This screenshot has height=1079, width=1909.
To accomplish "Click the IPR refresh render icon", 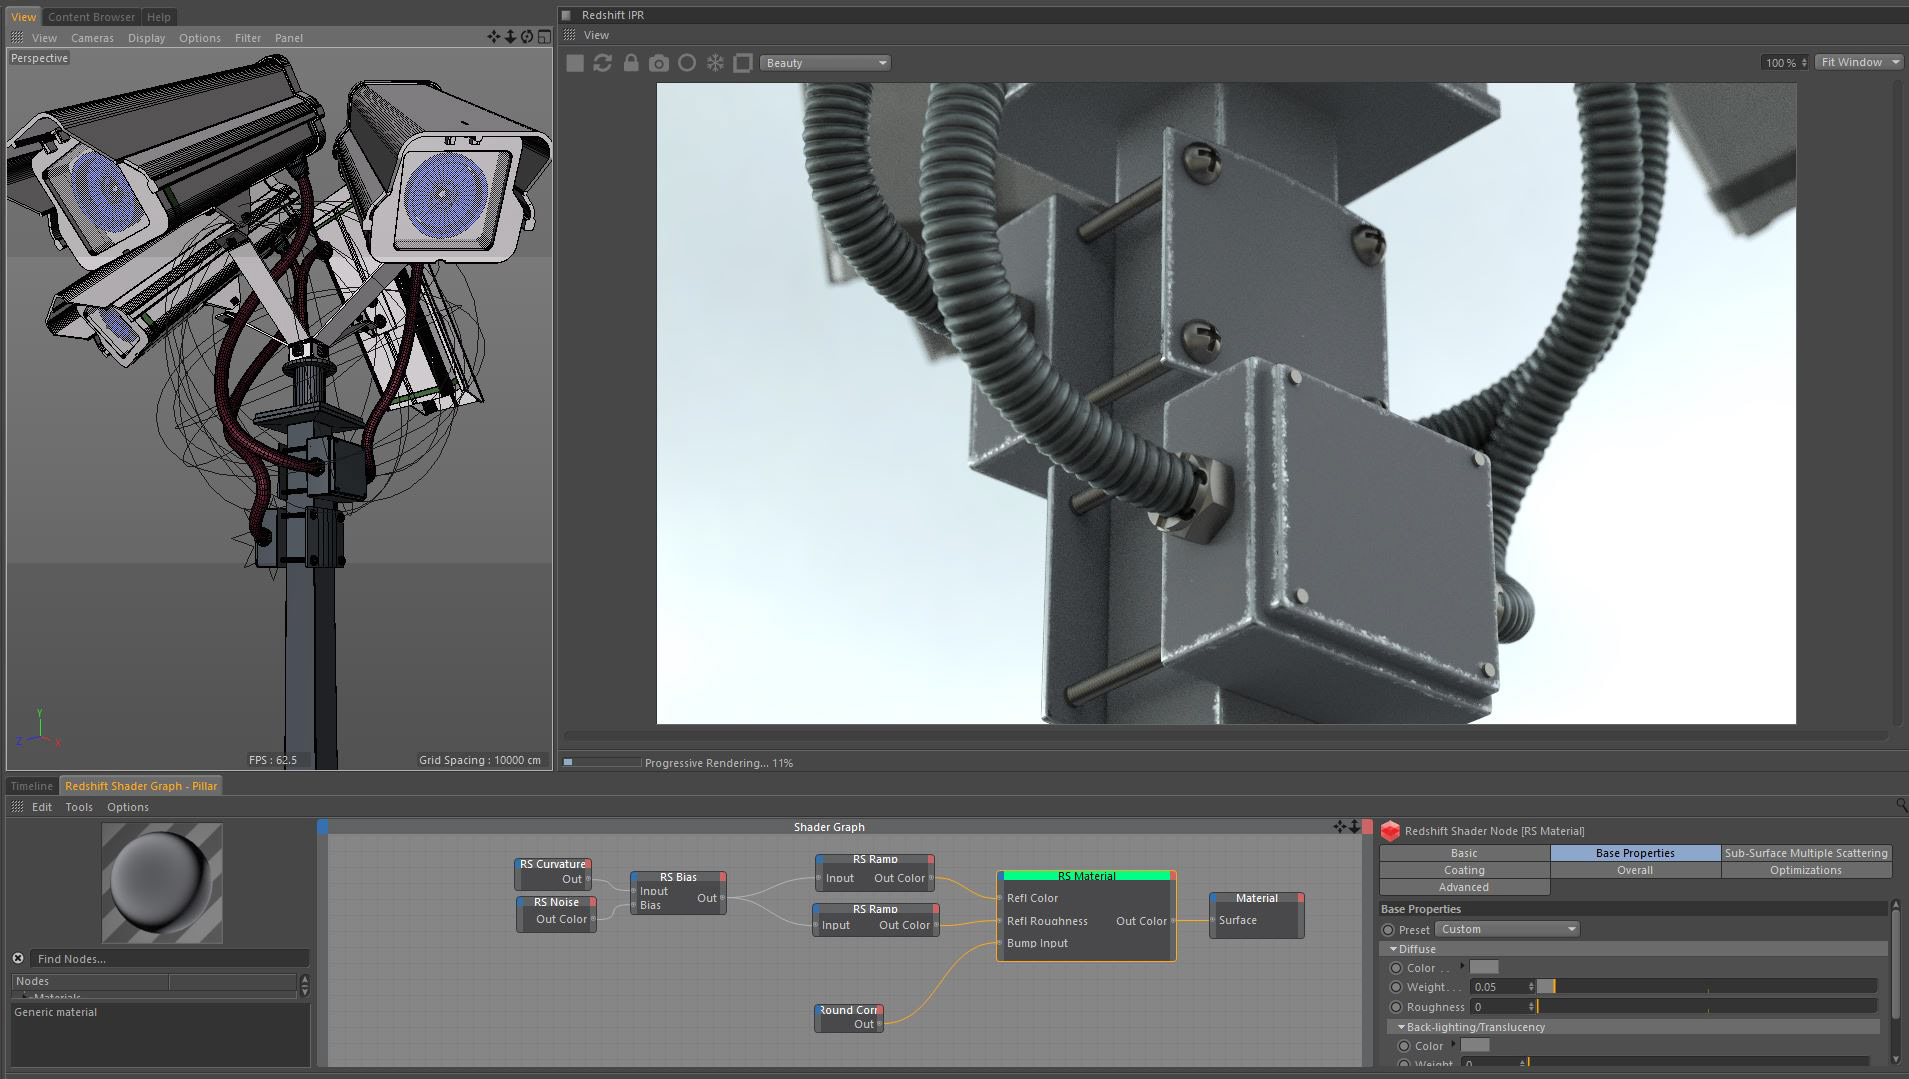I will (x=602, y=63).
